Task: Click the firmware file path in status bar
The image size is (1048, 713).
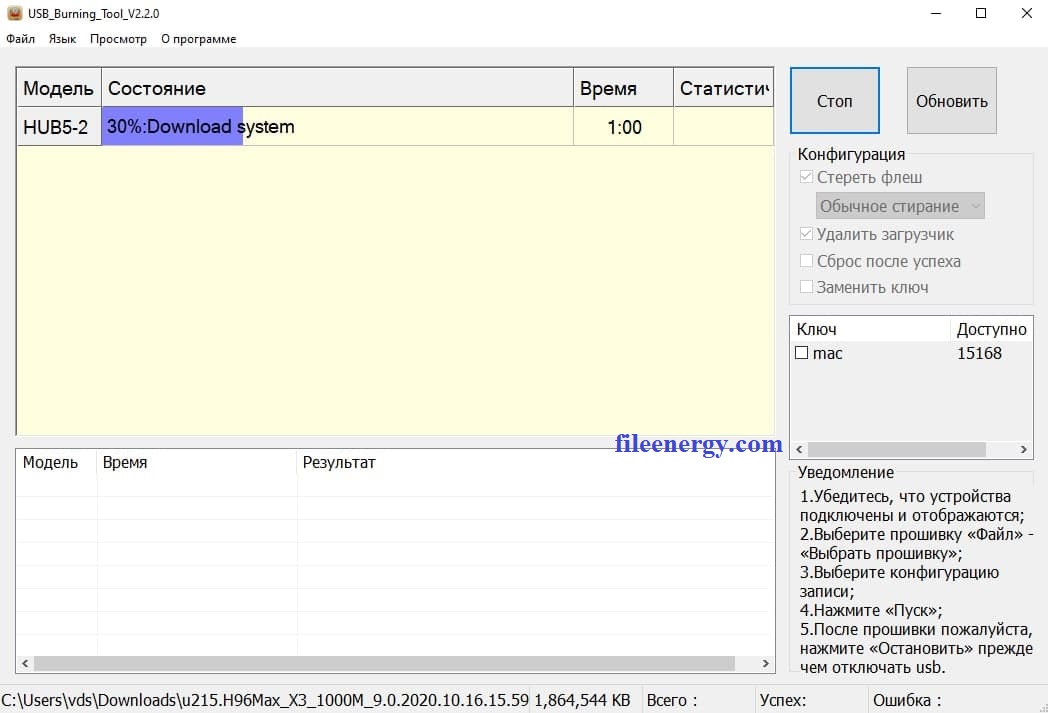Action: pyautogui.click(x=265, y=700)
